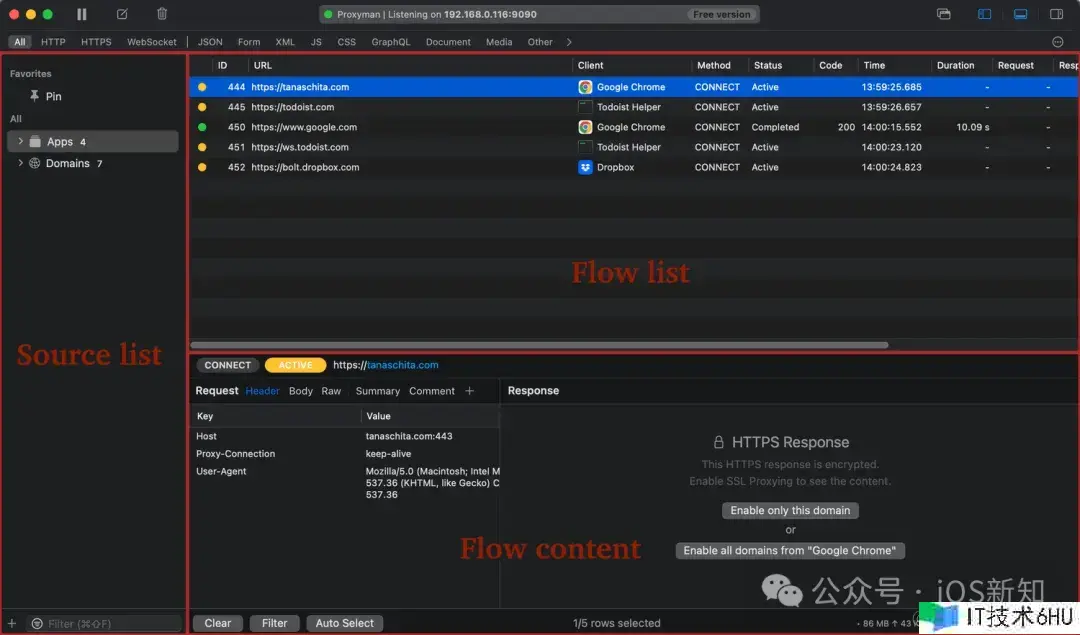Click the Todoist Helper icon for ws.todoist.com
This screenshot has height=635, width=1080.
pyautogui.click(x=585, y=147)
